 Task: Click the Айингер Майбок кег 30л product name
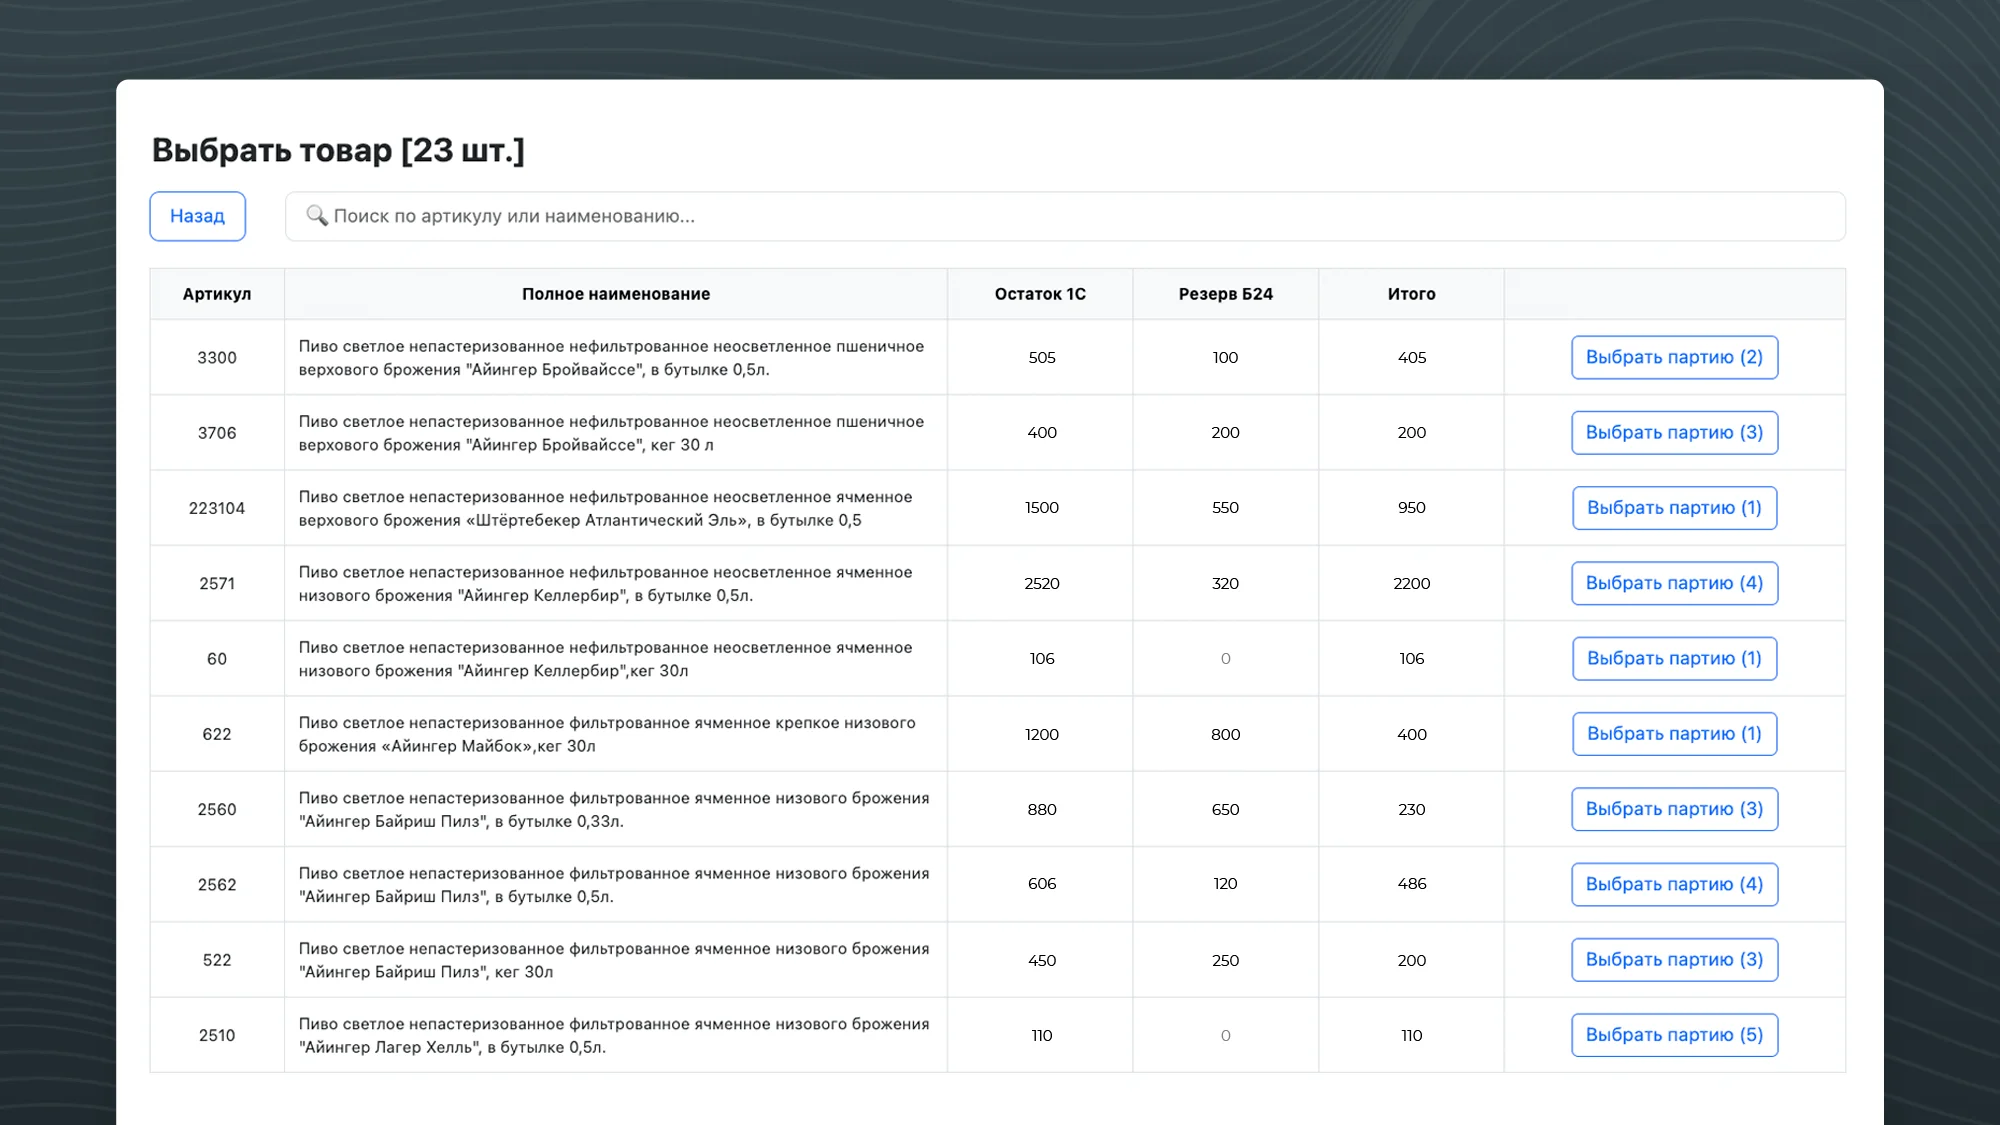[606, 734]
